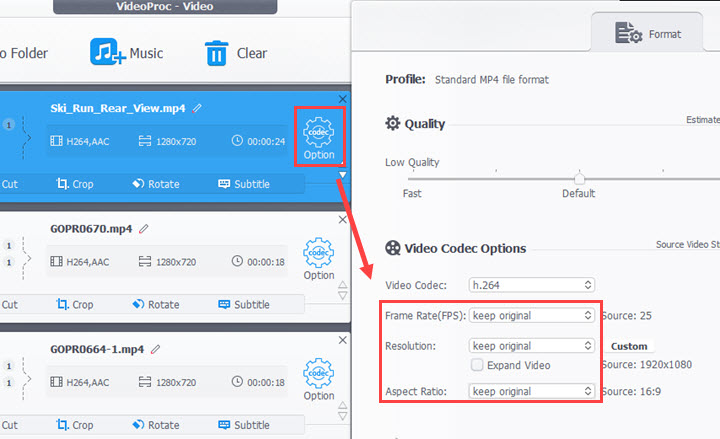Select stream 1 of Ski_Run_Rear_View.mp4
Image resolution: width=720 pixels, height=439 pixels.
coord(9,124)
